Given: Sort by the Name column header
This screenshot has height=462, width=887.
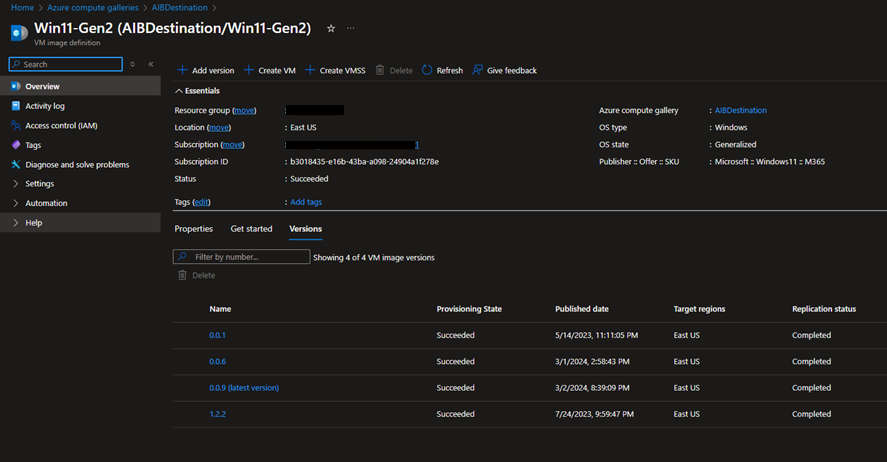Looking at the screenshot, I should point(220,309).
